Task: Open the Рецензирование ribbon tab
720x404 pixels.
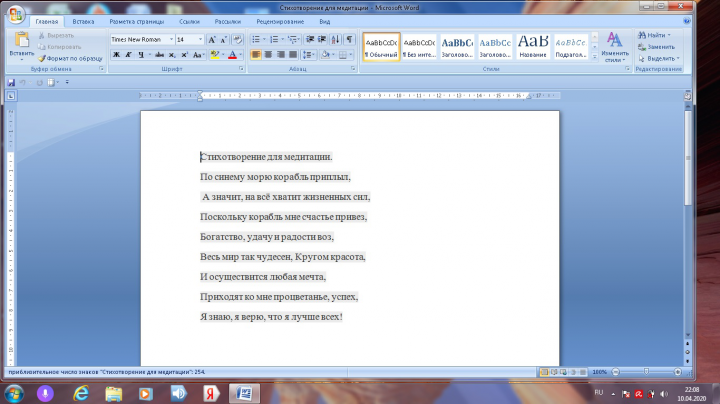Action: click(x=280, y=22)
